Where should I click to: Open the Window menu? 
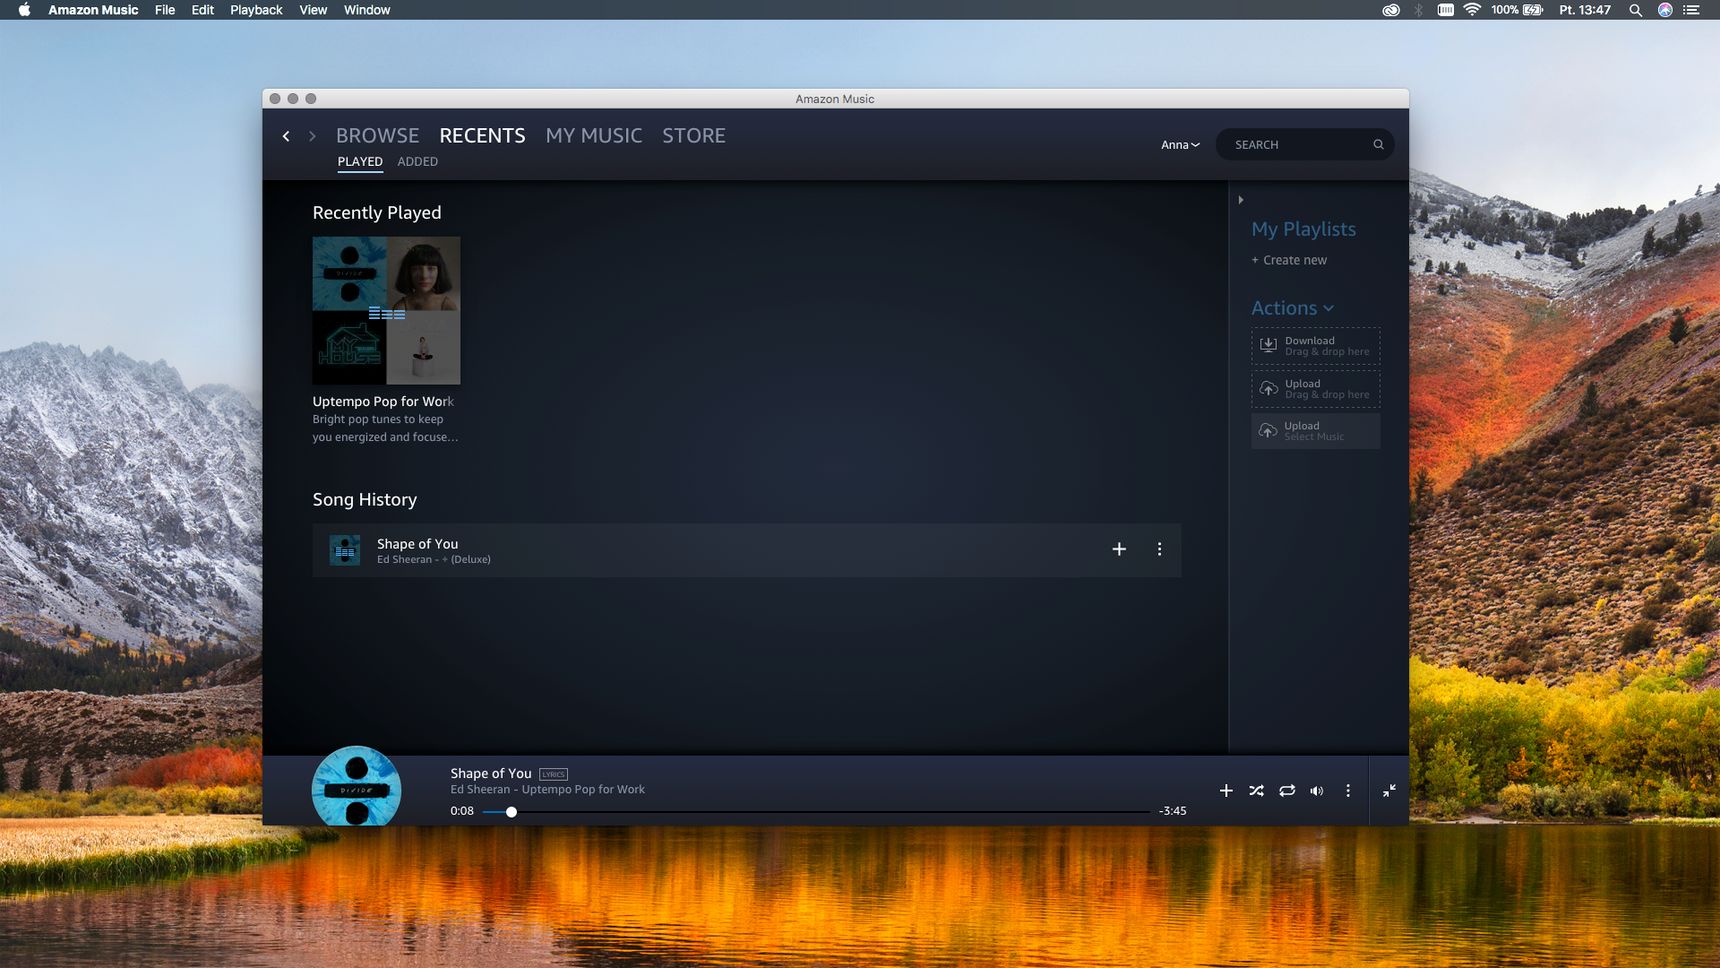(367, 10)
